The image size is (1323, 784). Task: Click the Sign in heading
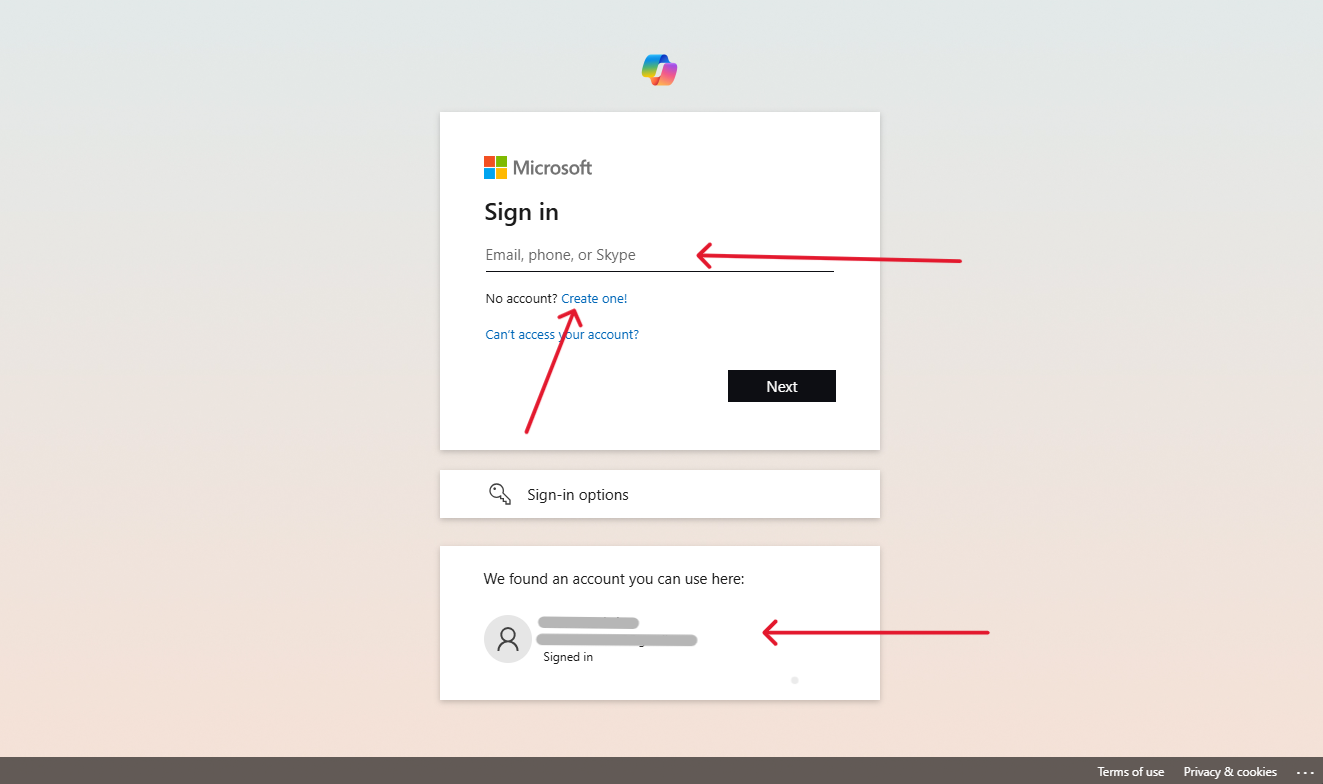(521, 212)
